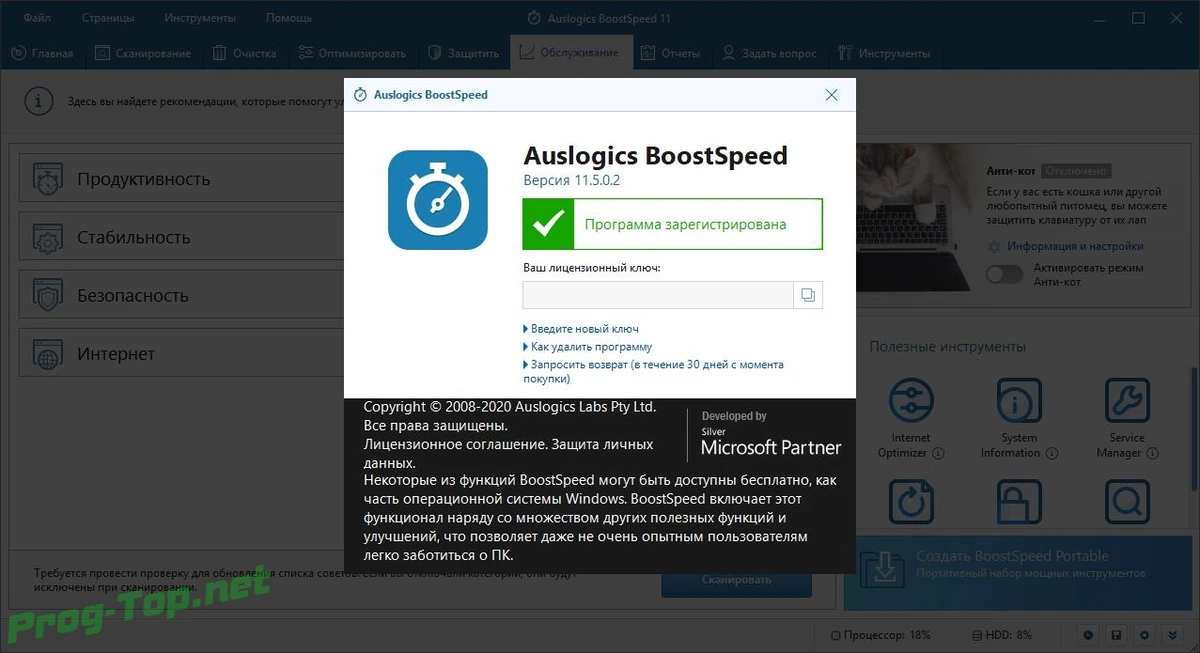Switch to the Сканирование tab

[x=142, y=53]
